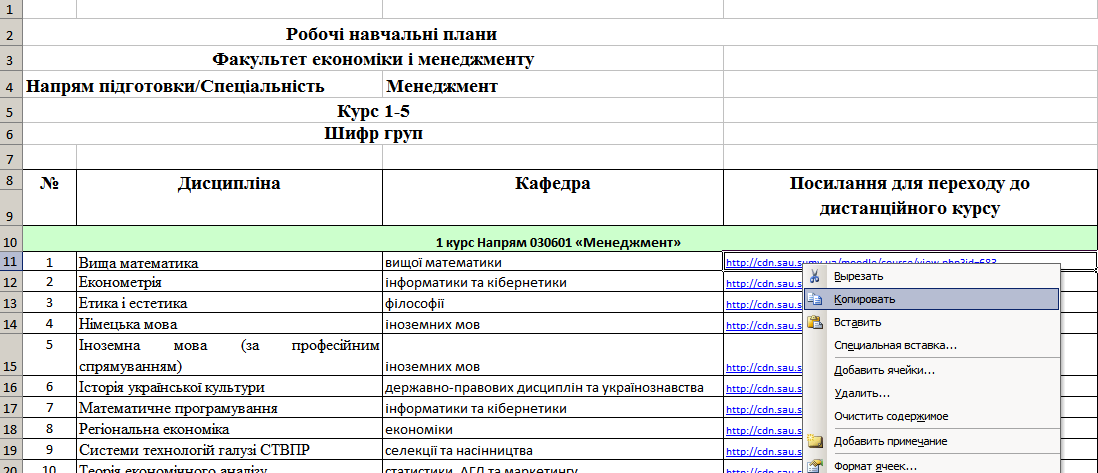Click the cell 'Курс 1-5'

click(x=373, y=111)
